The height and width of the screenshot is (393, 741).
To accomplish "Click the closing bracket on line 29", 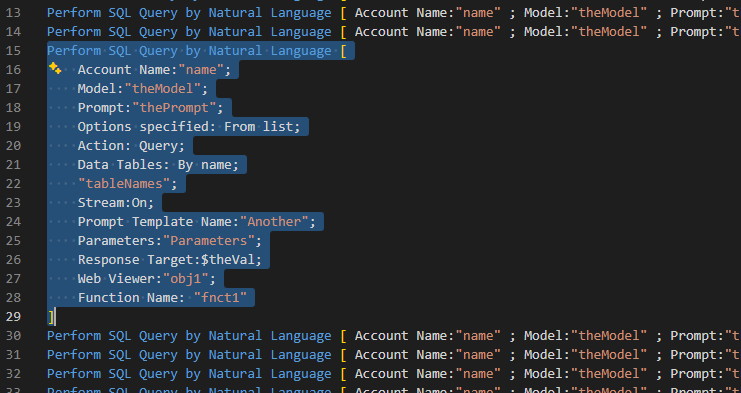I will click(x=51, y=316).
